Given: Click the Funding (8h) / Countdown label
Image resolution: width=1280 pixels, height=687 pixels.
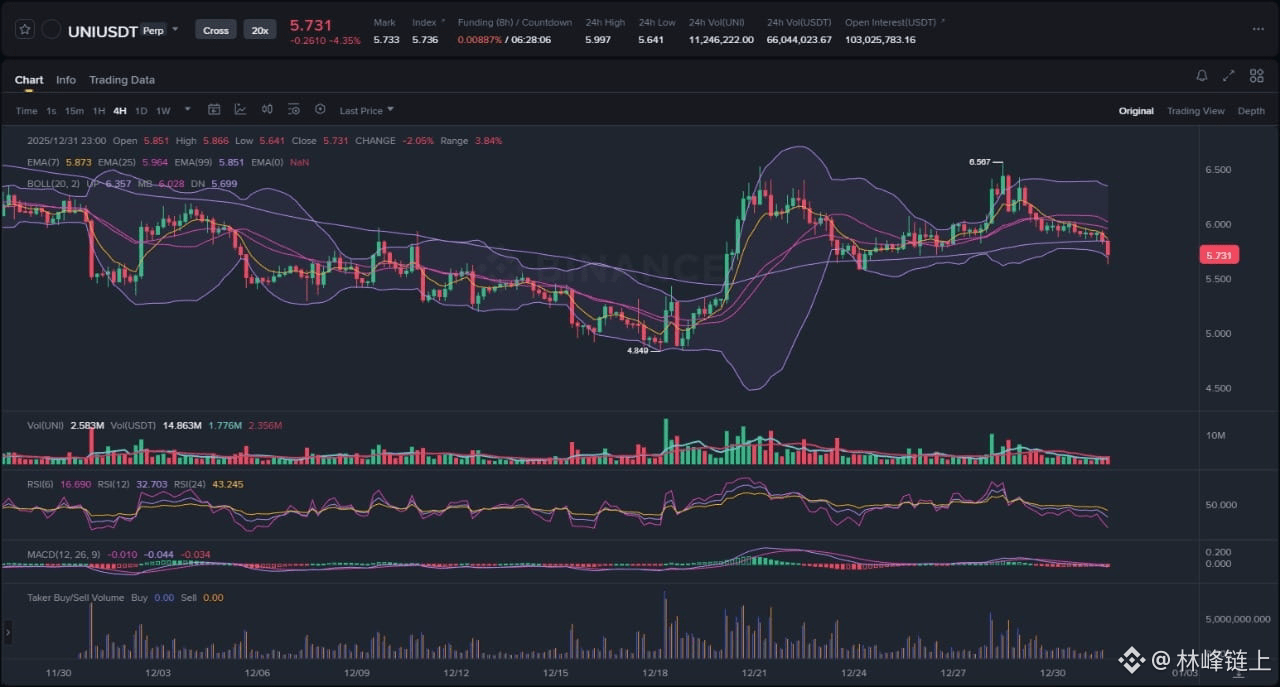Looking at the screenshot, I should pos(515,22).
